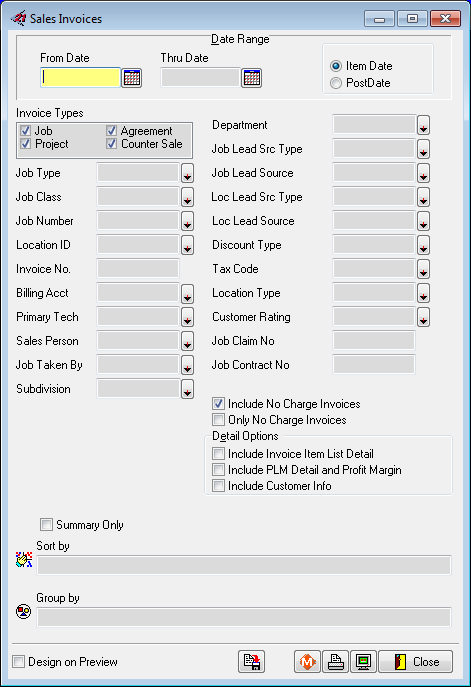Uncheck the Counter Sale invoice type

[111, 144]
